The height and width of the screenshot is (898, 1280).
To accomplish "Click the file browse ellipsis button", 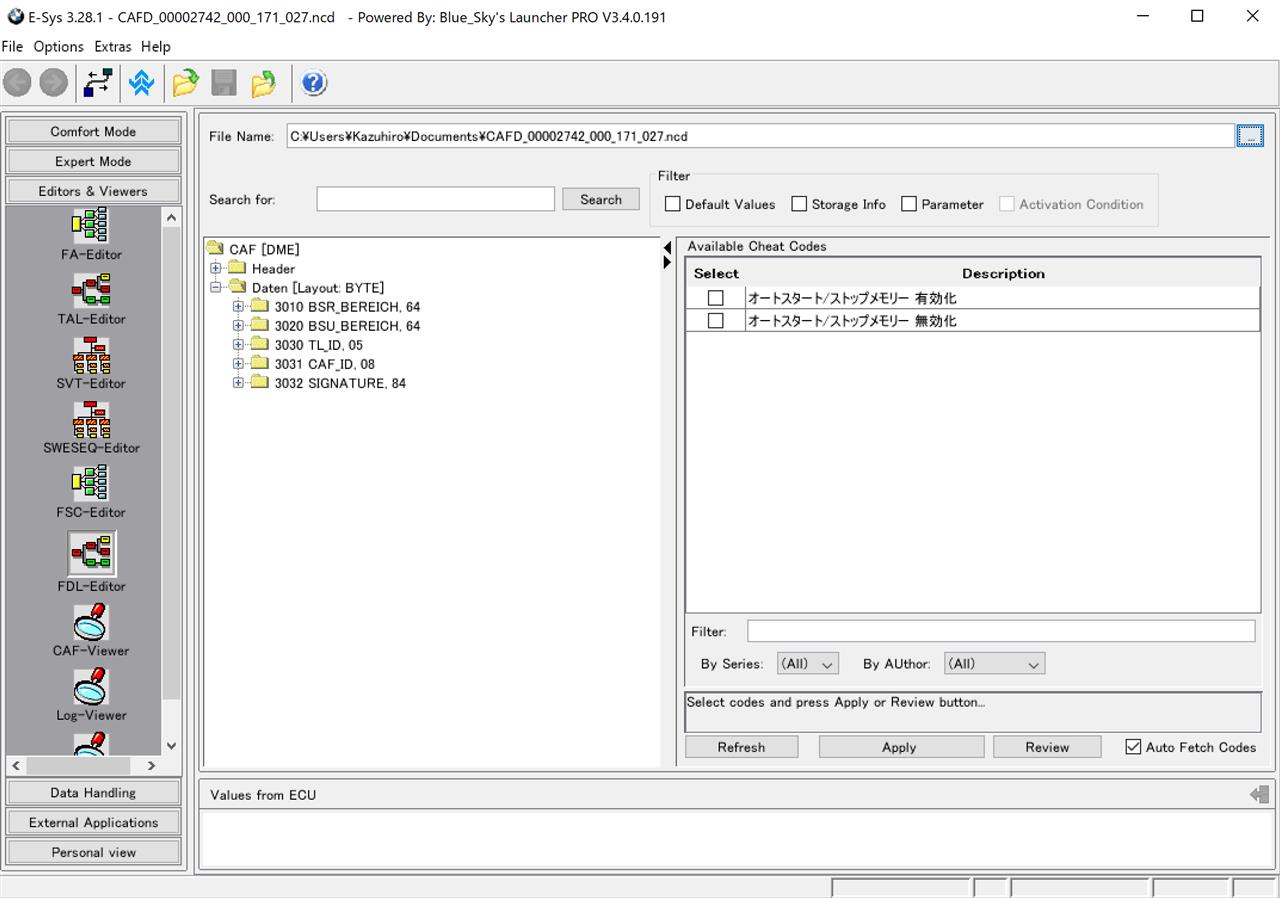I will point(1250,136).
